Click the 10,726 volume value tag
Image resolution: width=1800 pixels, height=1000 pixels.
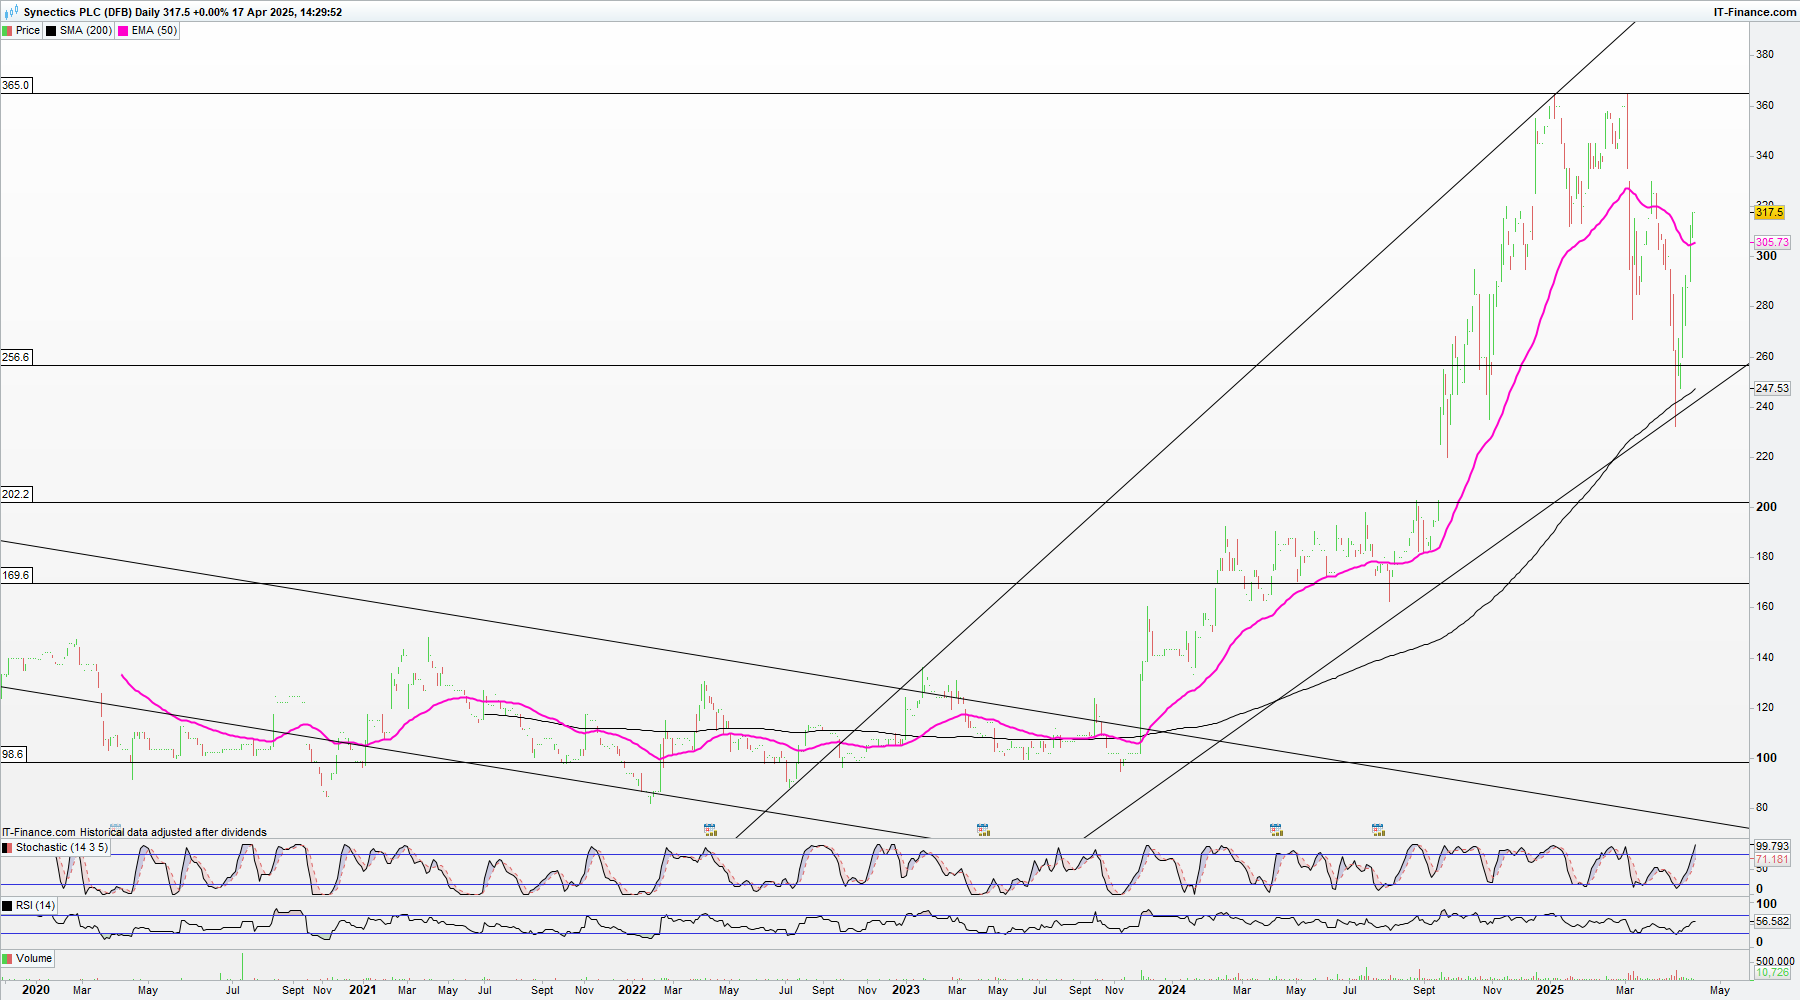(x=1772, y=972)
